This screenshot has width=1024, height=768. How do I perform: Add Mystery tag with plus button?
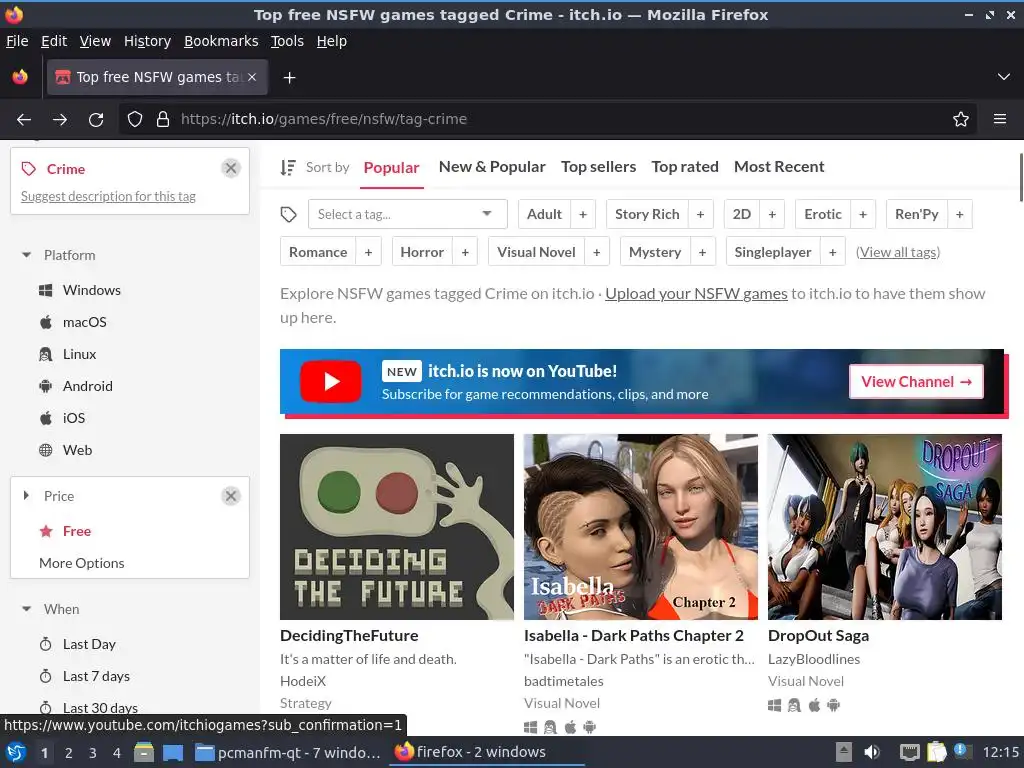click(x=702, y=252)
